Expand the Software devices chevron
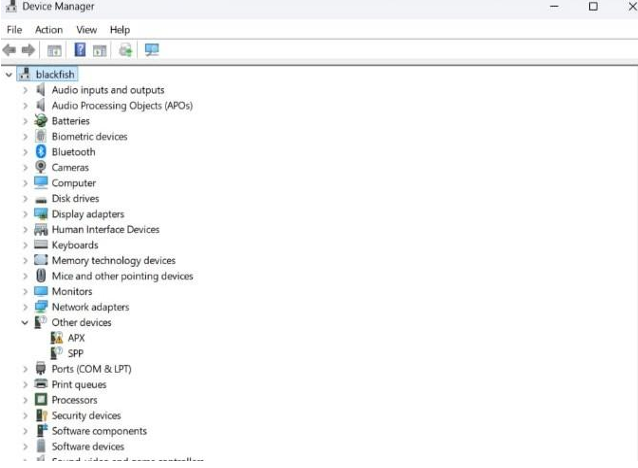The image size is (638, 468). pos(25,446)
